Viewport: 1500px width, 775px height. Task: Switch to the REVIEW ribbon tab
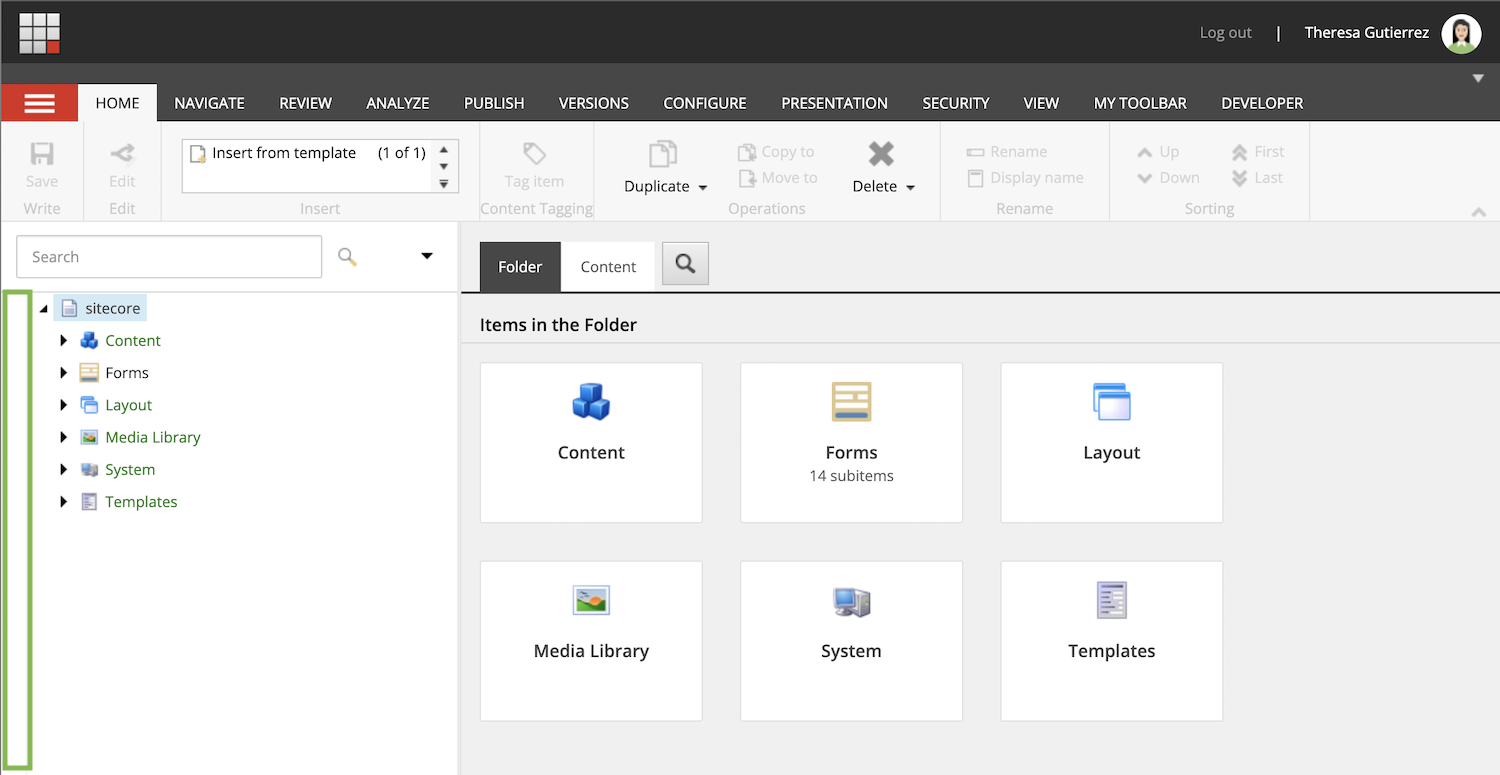coord(305,103)
